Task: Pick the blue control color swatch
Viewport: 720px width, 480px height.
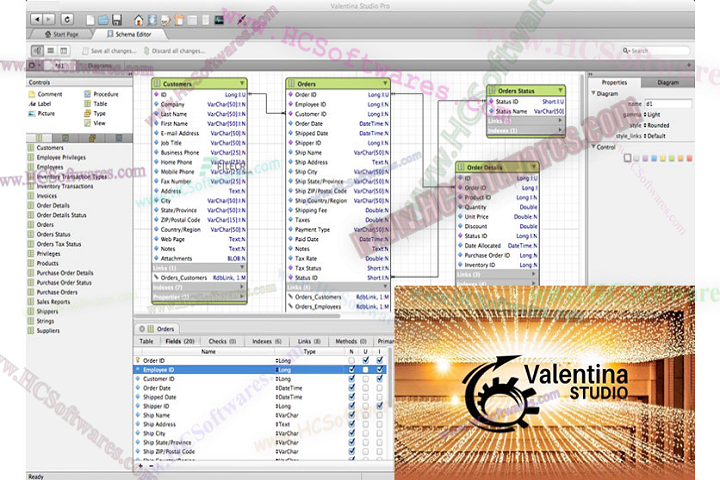Action: [x=654, y=158]
